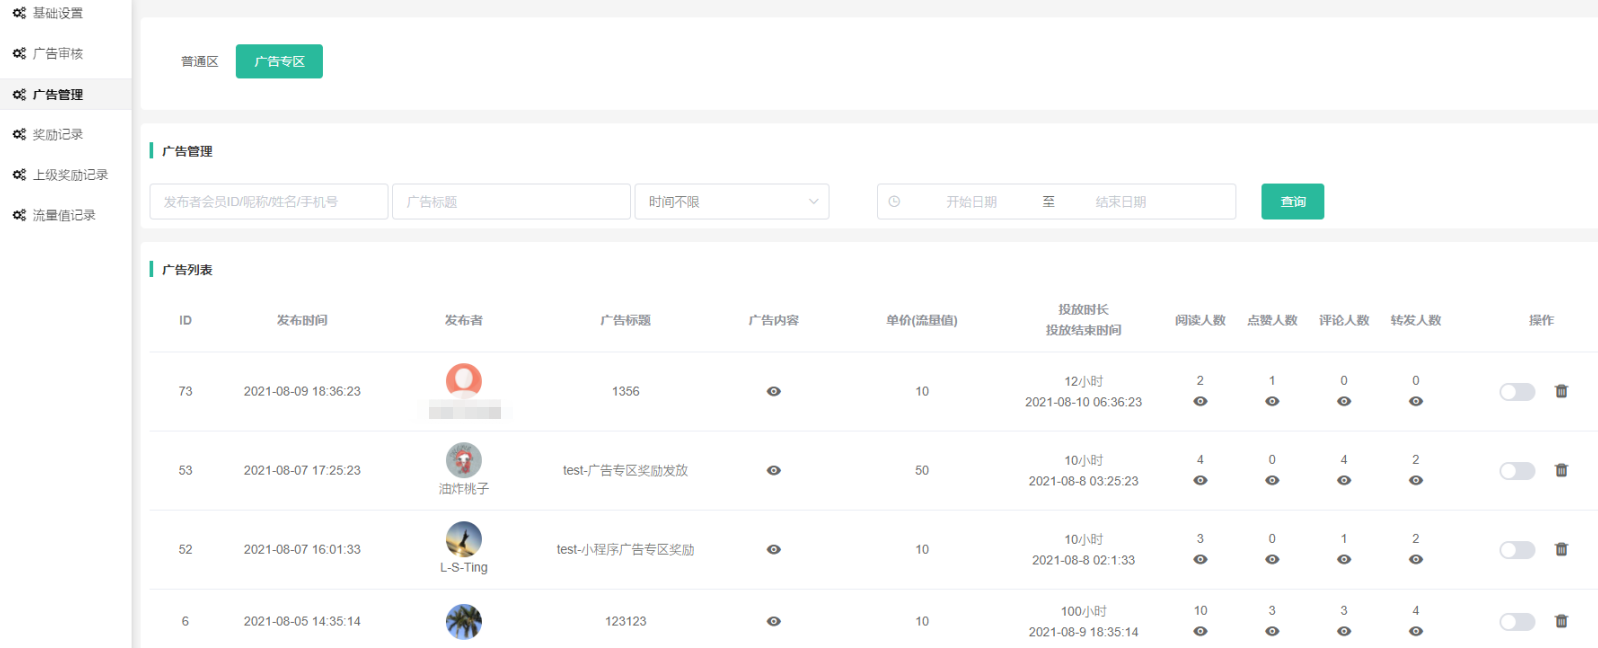Open the 时间不限 dropdown
Image resolution: width=1598 pixels, height=648 pixels.
pos(732,202)
